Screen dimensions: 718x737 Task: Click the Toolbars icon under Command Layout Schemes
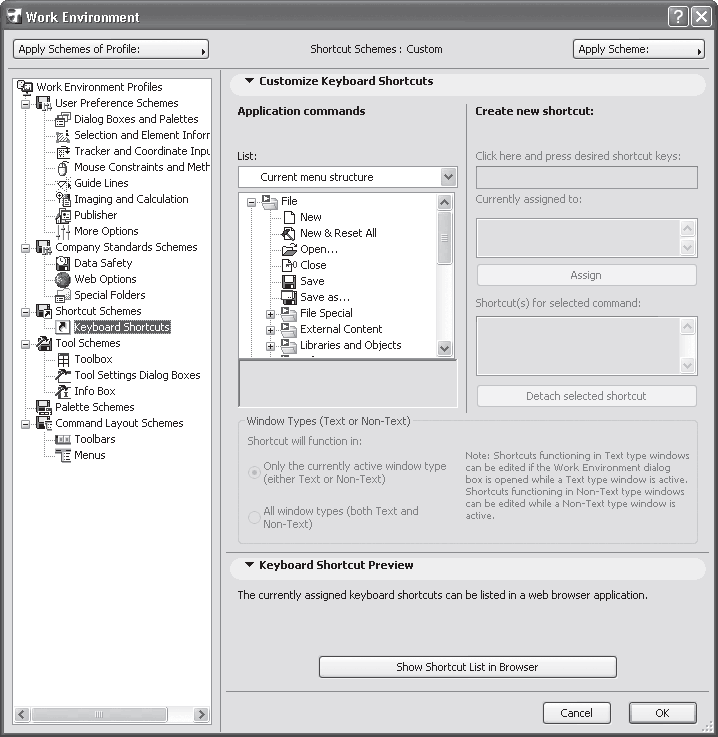click(x=64, y=439)
